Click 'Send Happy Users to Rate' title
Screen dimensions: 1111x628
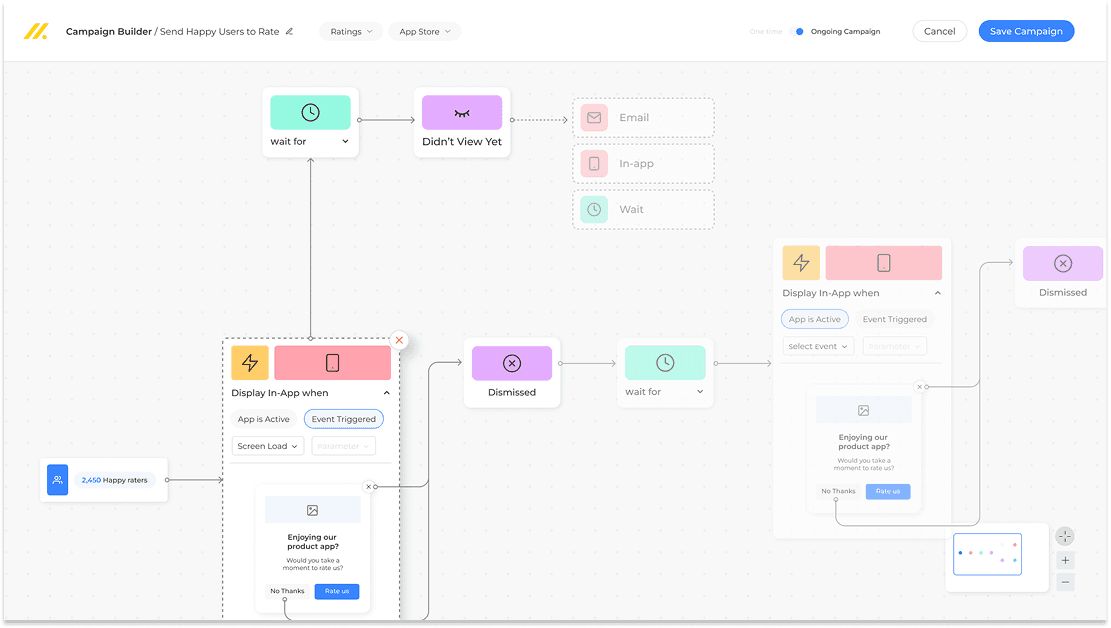click(x=219, y=31)
